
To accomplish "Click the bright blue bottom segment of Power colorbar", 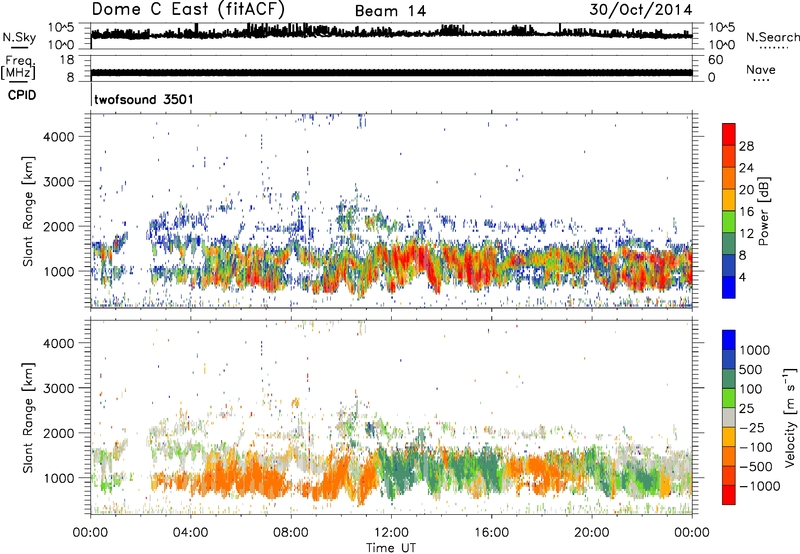I will point(729,287).
